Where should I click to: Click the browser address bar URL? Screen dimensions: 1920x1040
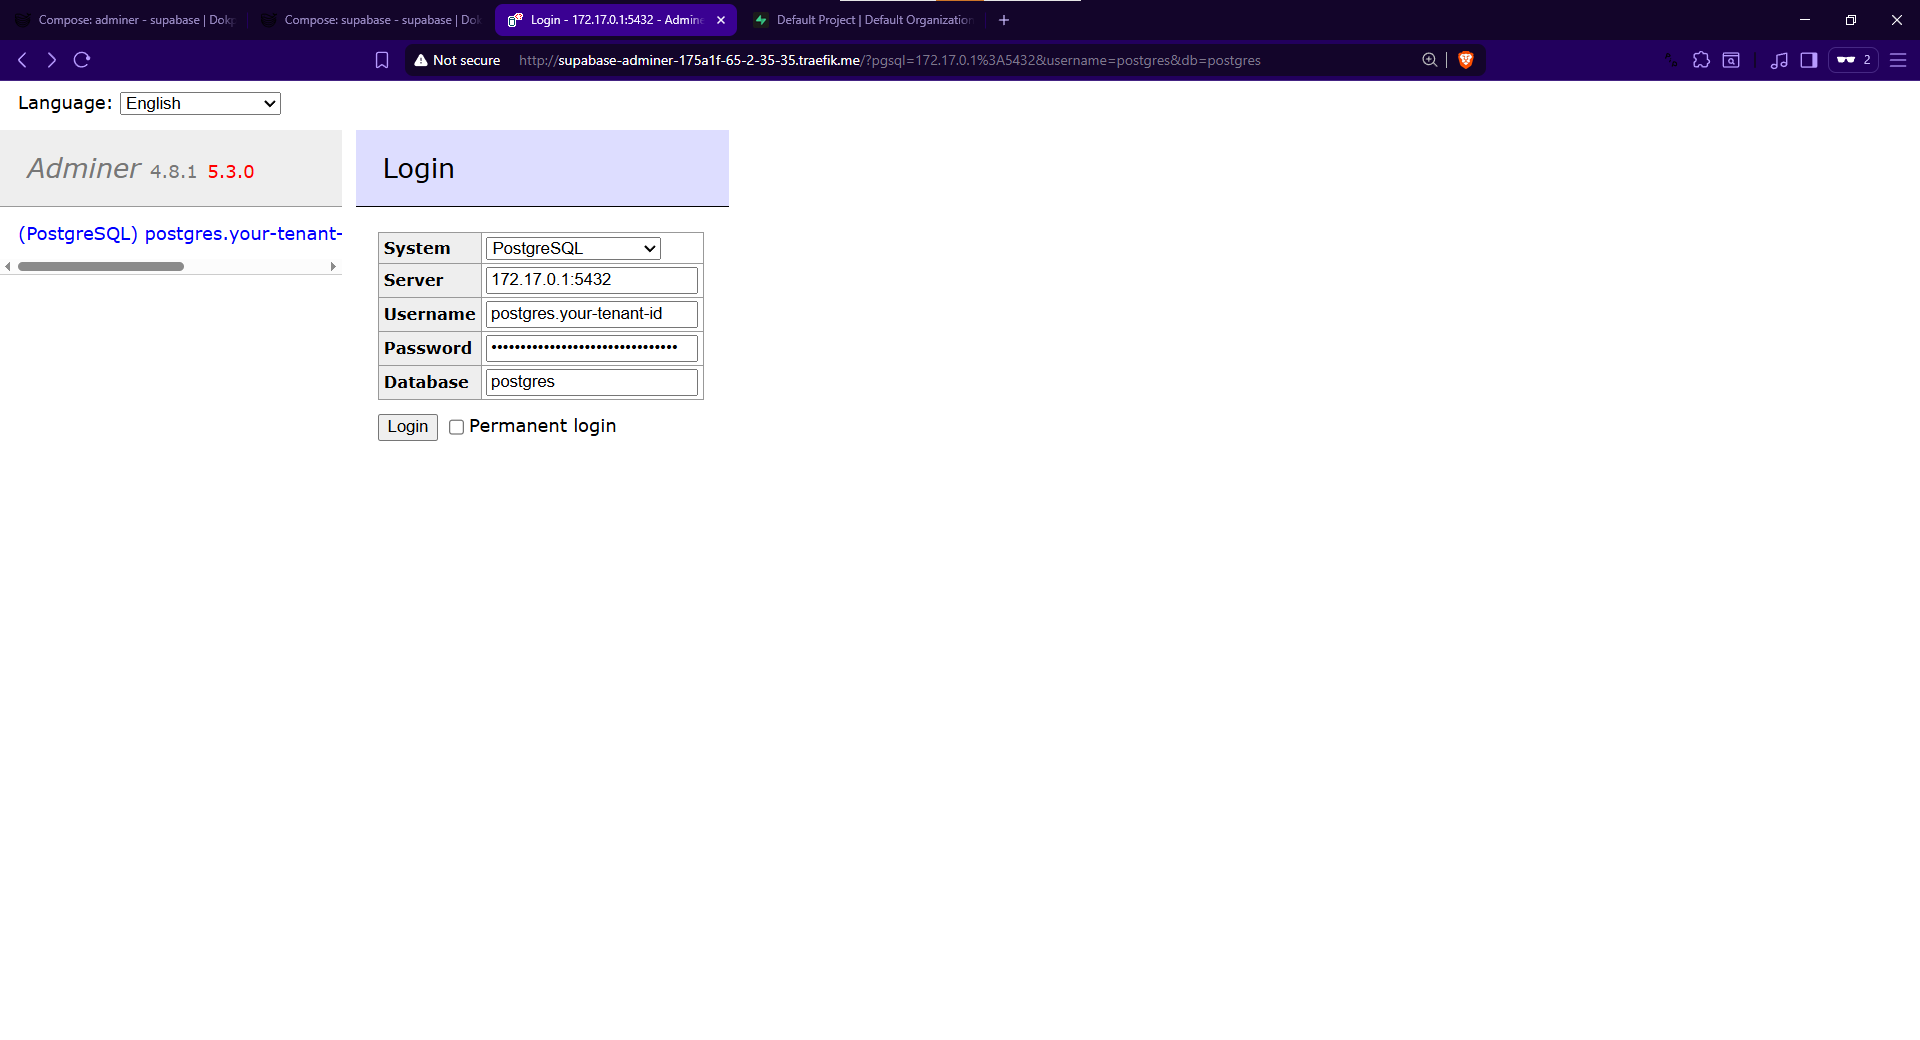coord(889,60)
